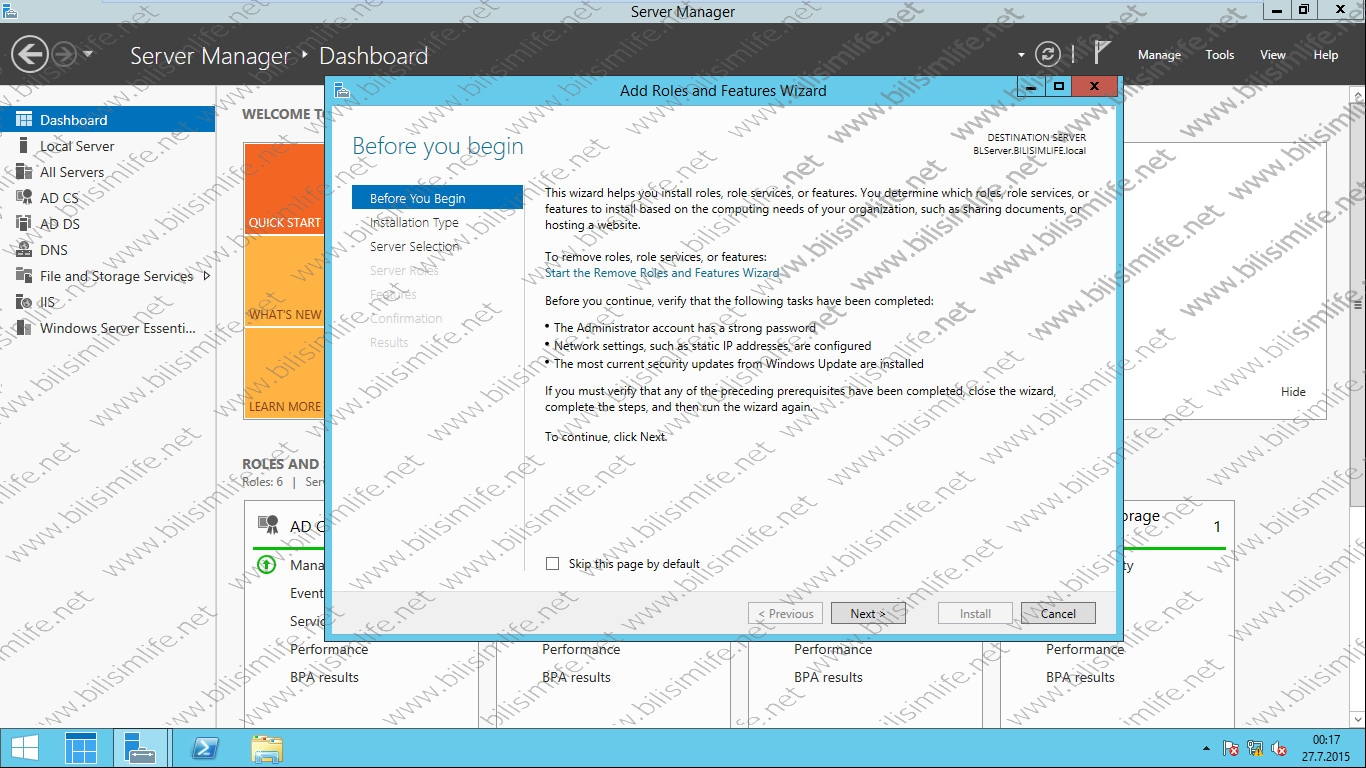Click the wizard title bar icon
This screenshot has width=1366, height=768.
point(342,90)
